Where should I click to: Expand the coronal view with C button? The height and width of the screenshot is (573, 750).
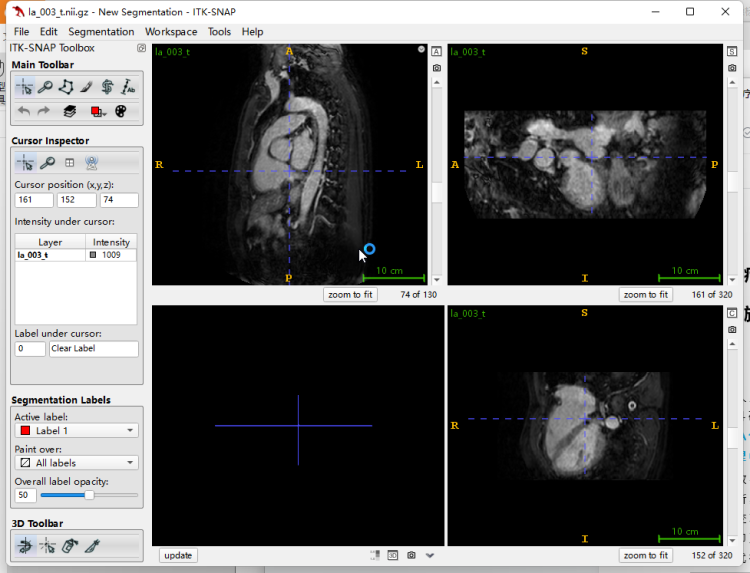732,313
